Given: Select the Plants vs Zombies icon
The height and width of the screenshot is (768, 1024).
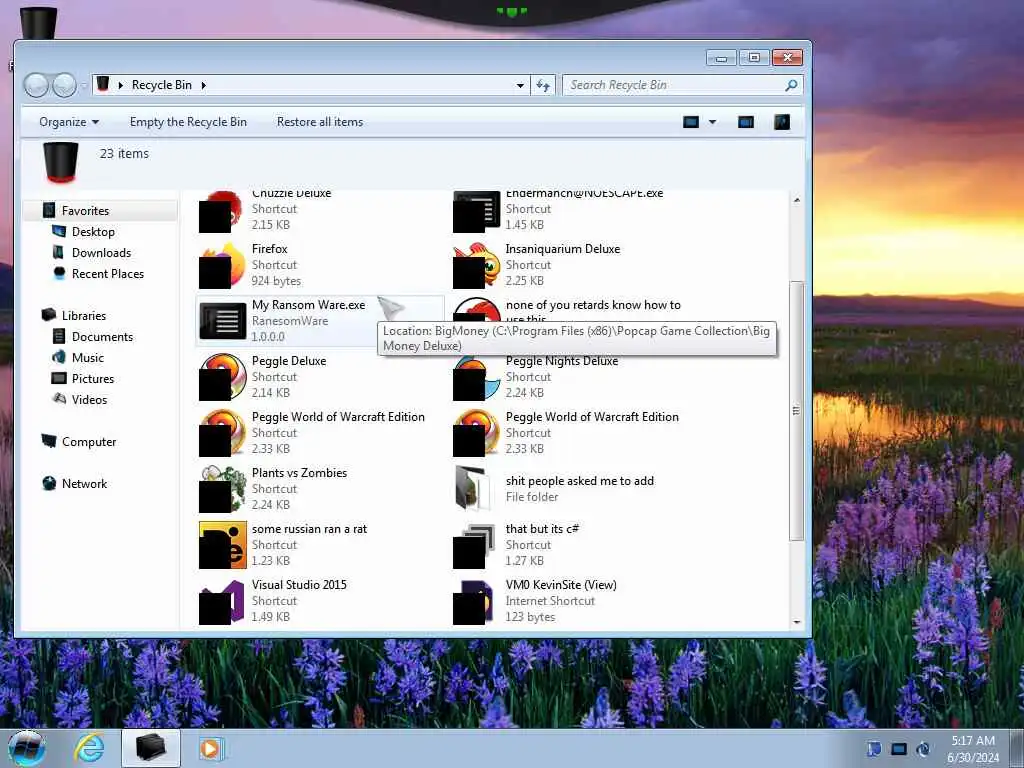Looking at the screenshot, I should coord(223,488).
